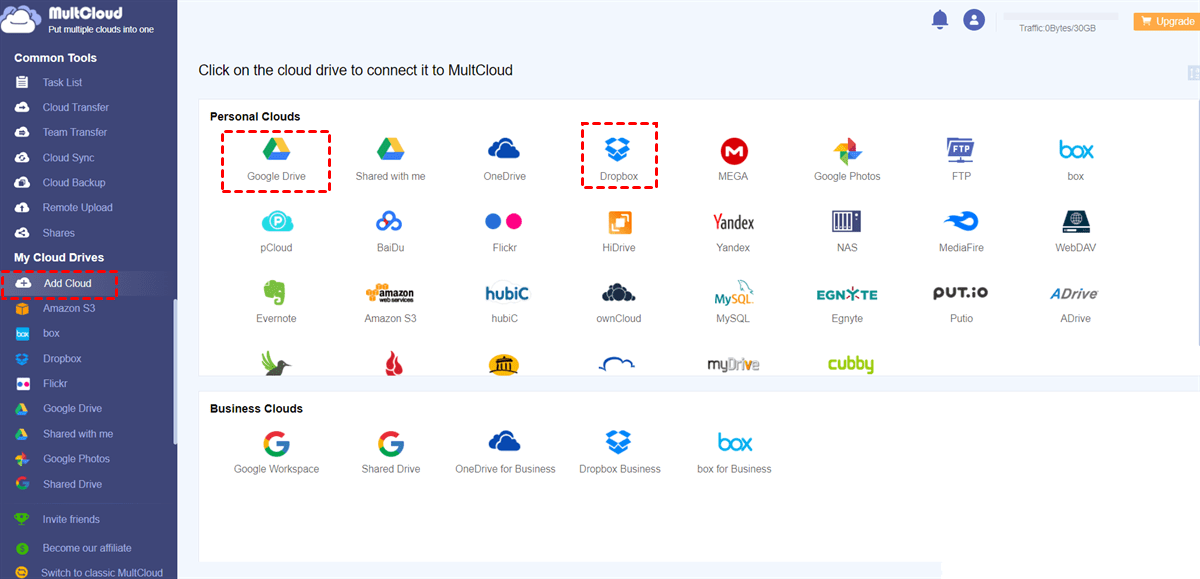This screenshot has height=579, width=1200.
Task: Select Amazon S3 in Personal Clouds grid
Action: click(390, 302)
